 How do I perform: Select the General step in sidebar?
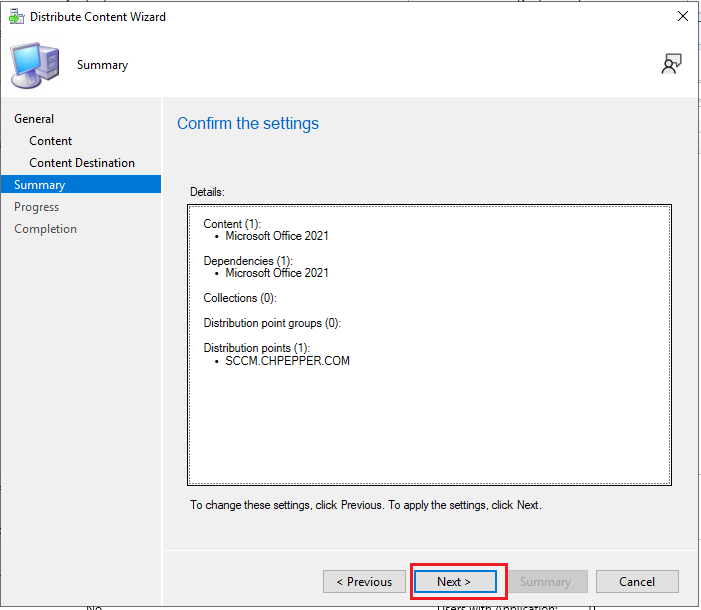(34, 119)
